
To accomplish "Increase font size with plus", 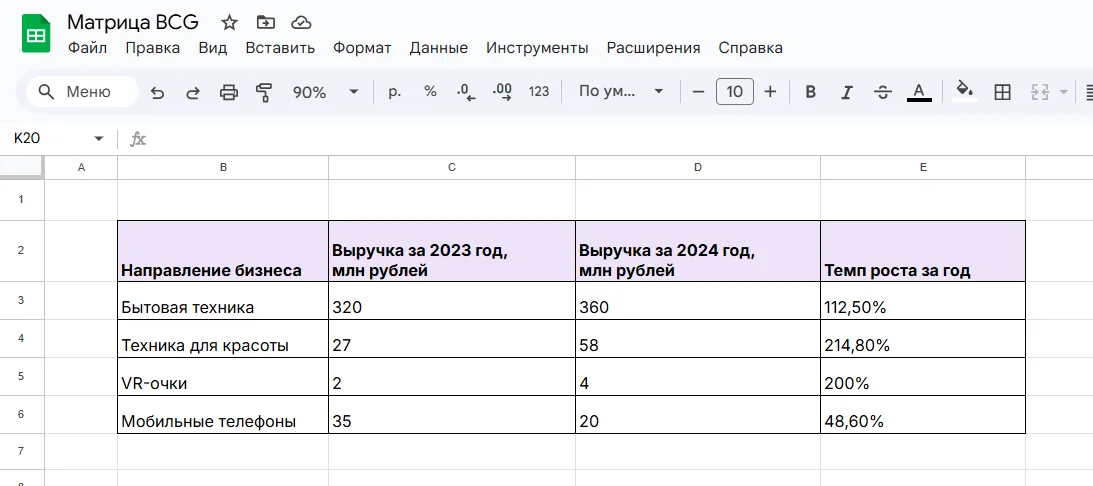I will coord(770,92).
